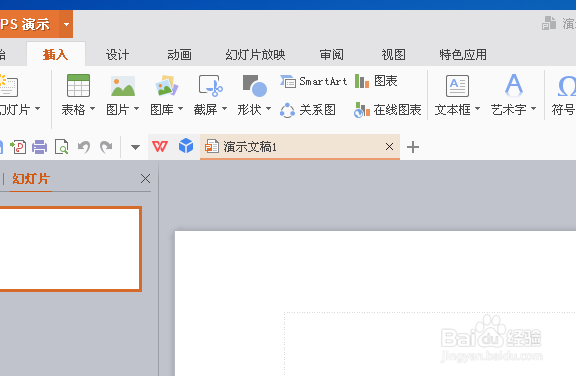Click the 符号 omega symbol icon
The width and height of the screenshot is (576, 376).
[x=566, y=86]
